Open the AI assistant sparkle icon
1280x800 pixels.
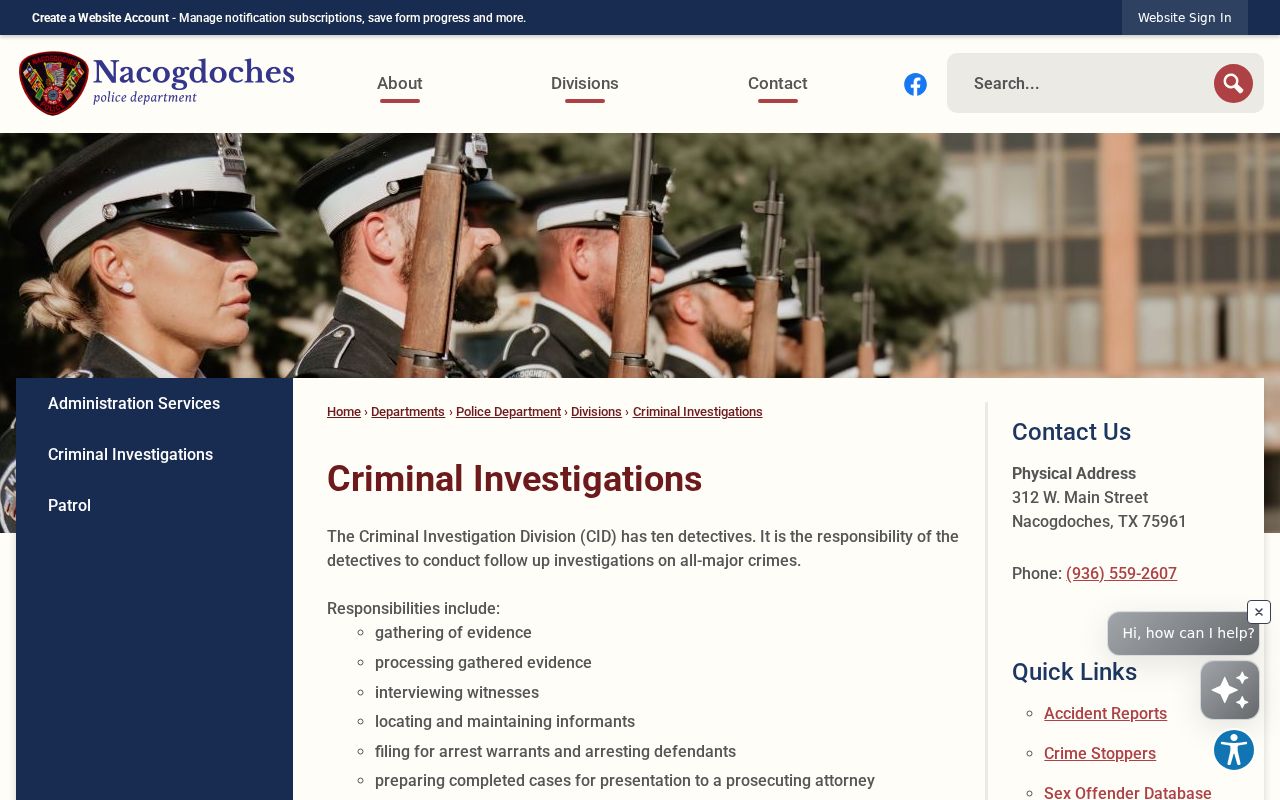pyautogui.click(x=1230, y=690)
